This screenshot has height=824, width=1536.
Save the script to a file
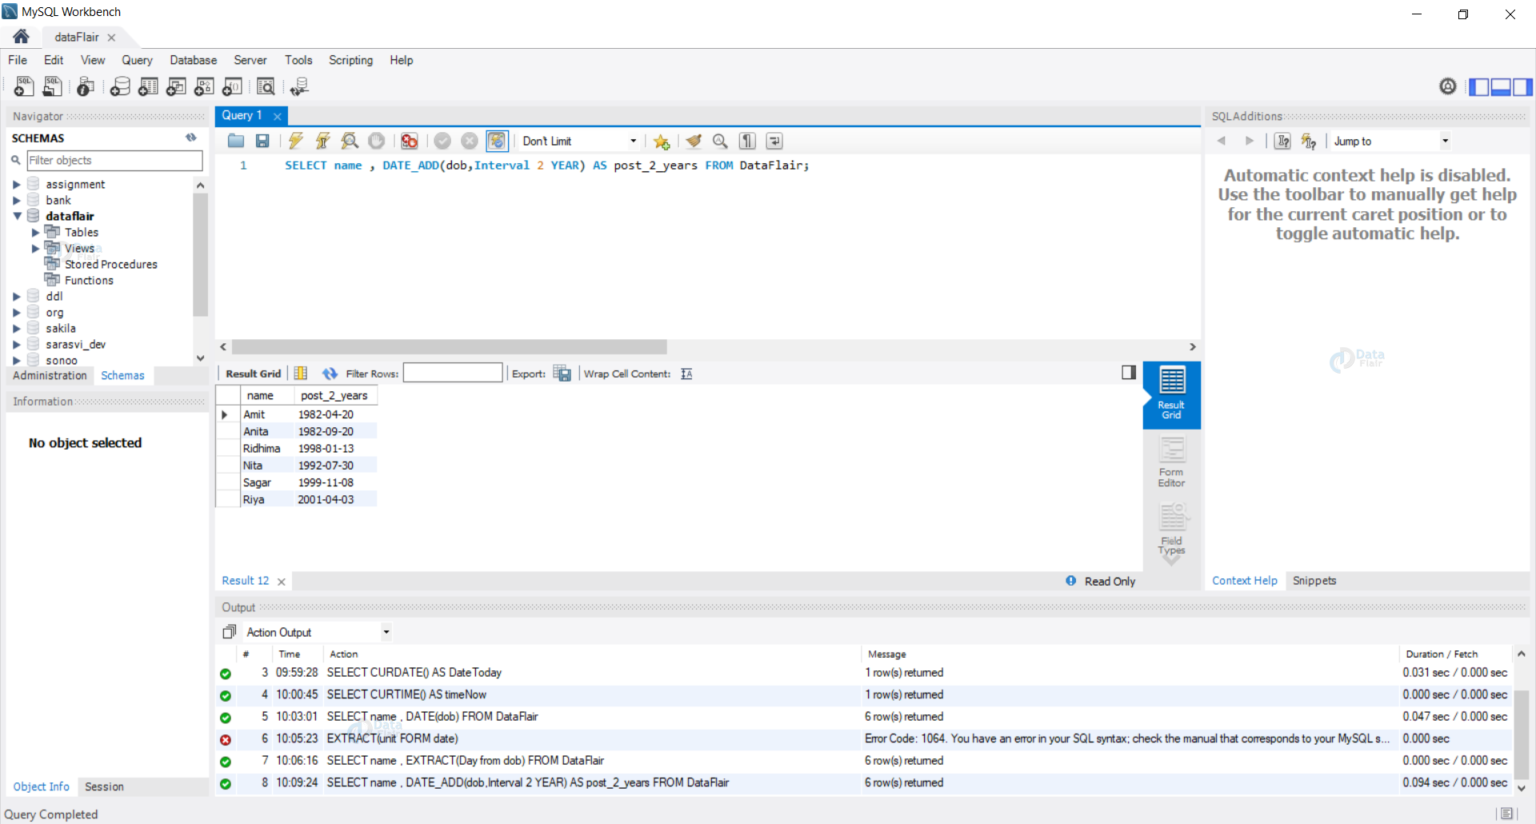pos(262,141)
